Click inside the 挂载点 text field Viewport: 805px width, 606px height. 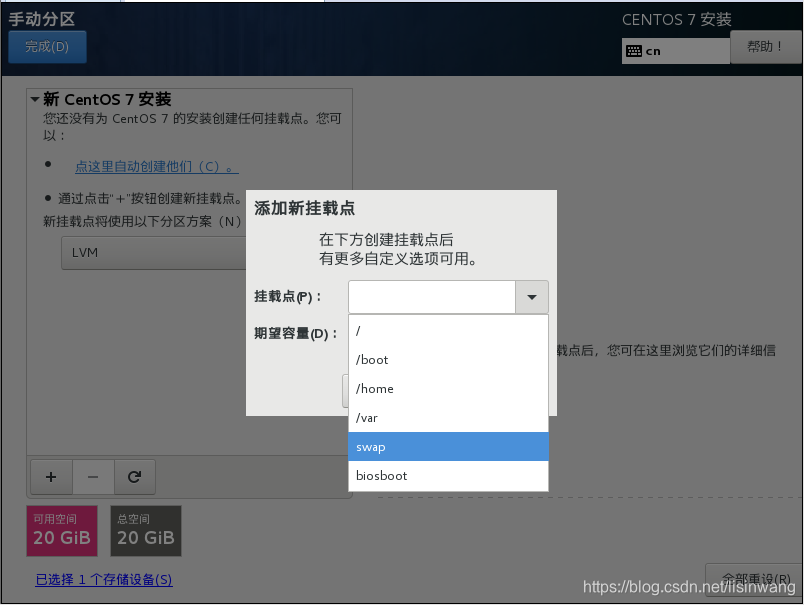point(432,297)
